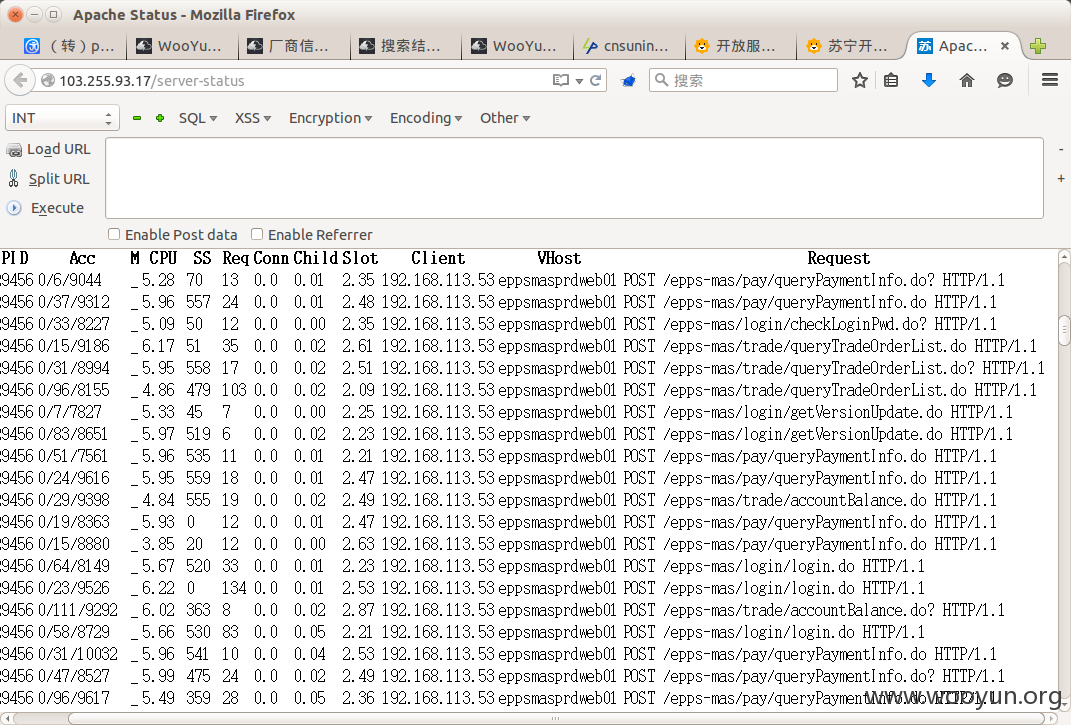Expand the Encryption dropdown menu
Screen dimensions: 1071x725
pos(331,118)
